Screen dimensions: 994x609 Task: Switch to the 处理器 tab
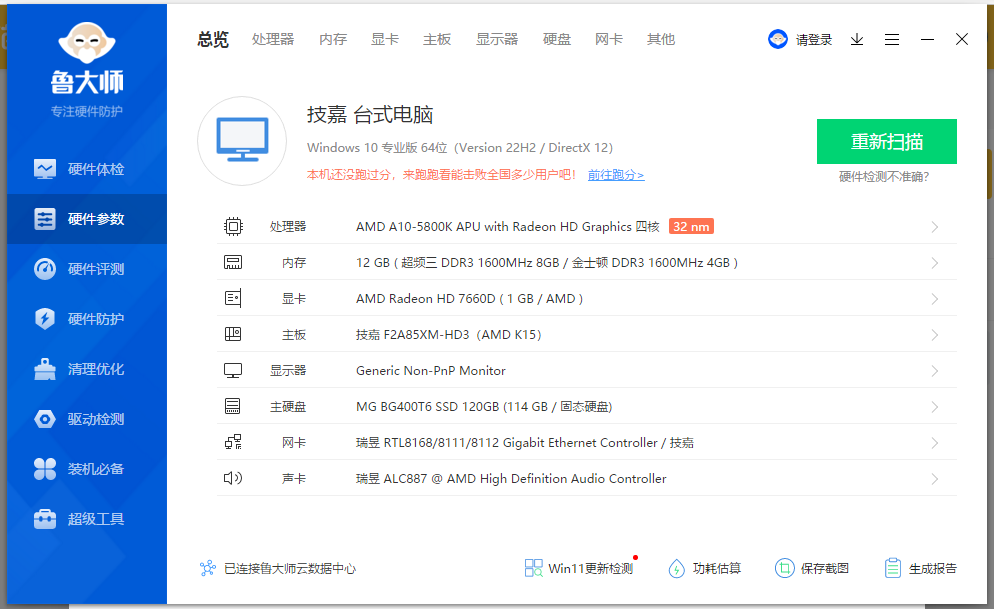pos(273,39)
